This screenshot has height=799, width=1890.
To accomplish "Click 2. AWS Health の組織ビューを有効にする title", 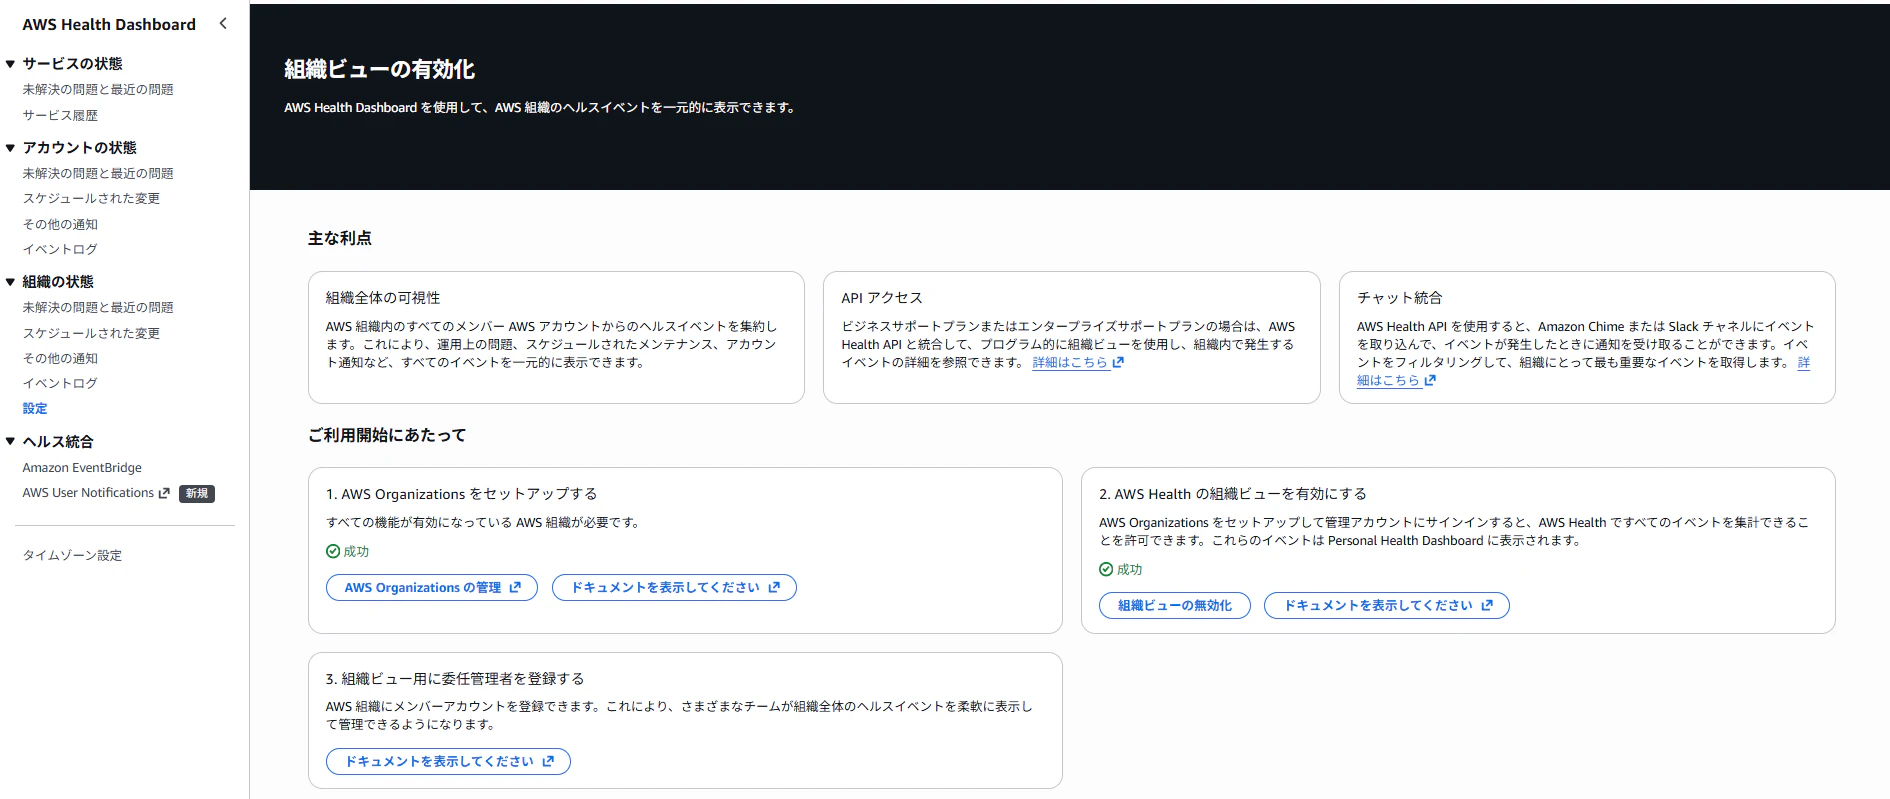I will (x=1233, y=494).
